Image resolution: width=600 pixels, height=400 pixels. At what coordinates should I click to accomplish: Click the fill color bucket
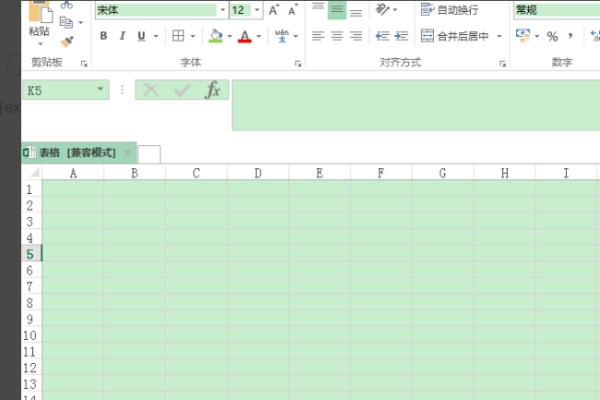(x=215, y=36)
